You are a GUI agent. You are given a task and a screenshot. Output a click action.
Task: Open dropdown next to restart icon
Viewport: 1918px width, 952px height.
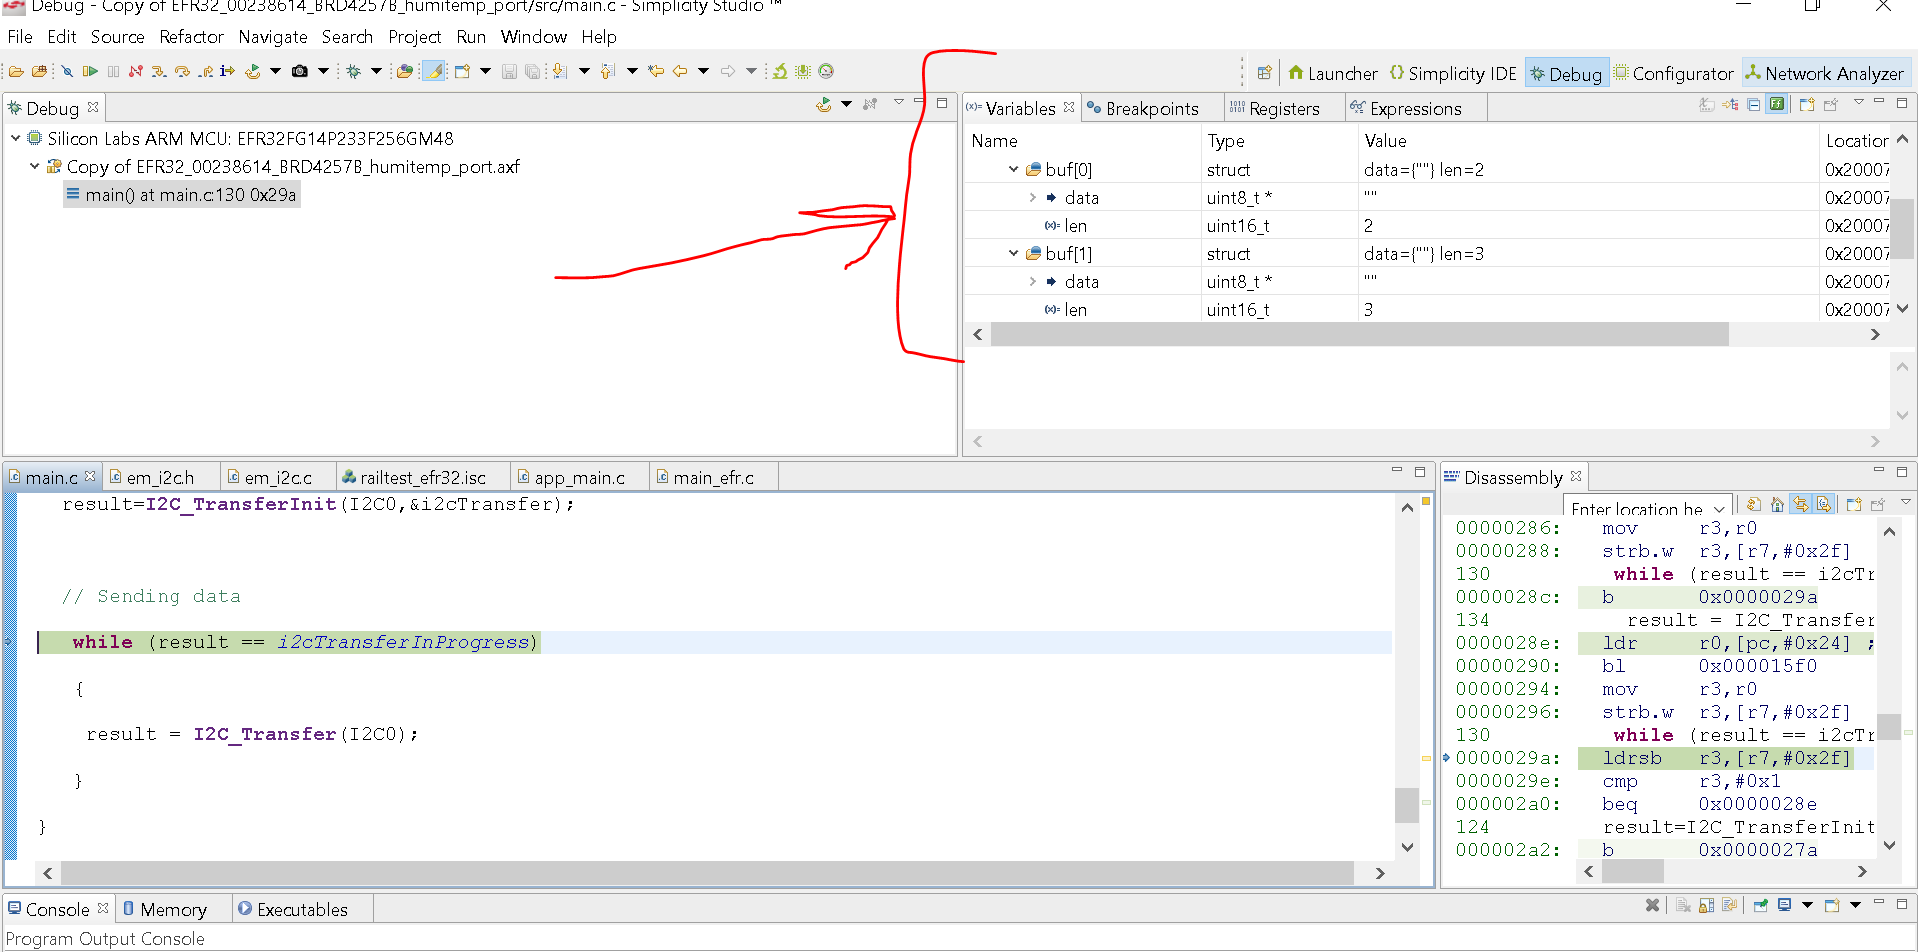pyautogui.click(x=275, y=71)
